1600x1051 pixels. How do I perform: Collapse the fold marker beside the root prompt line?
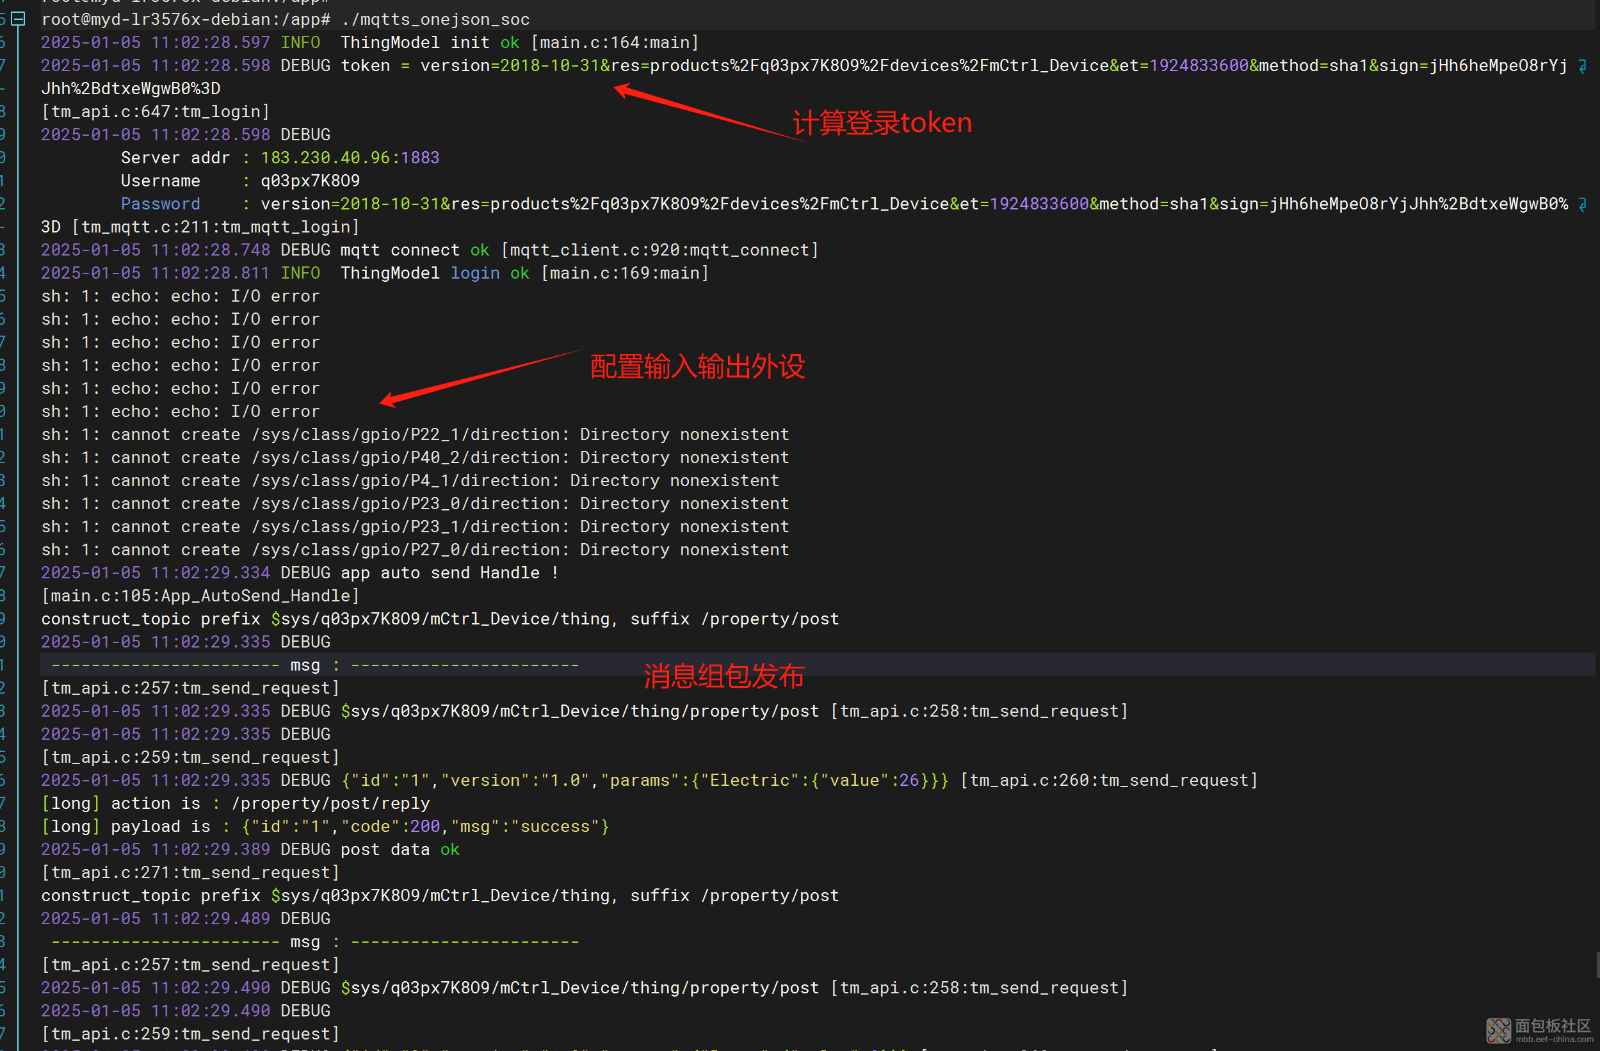pos(18,19)
